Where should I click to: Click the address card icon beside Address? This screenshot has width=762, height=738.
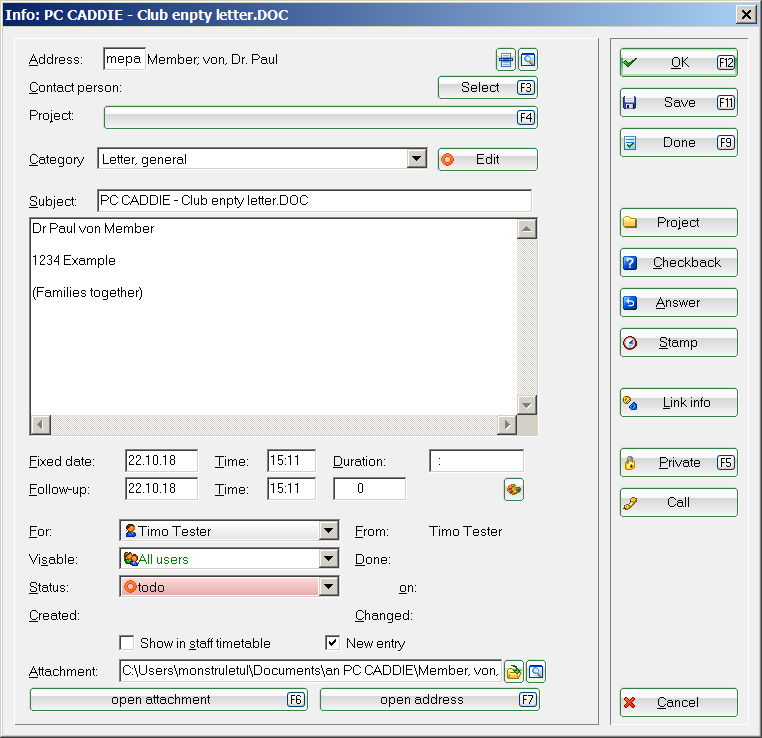pyautogui.click(x=507, y=60)
